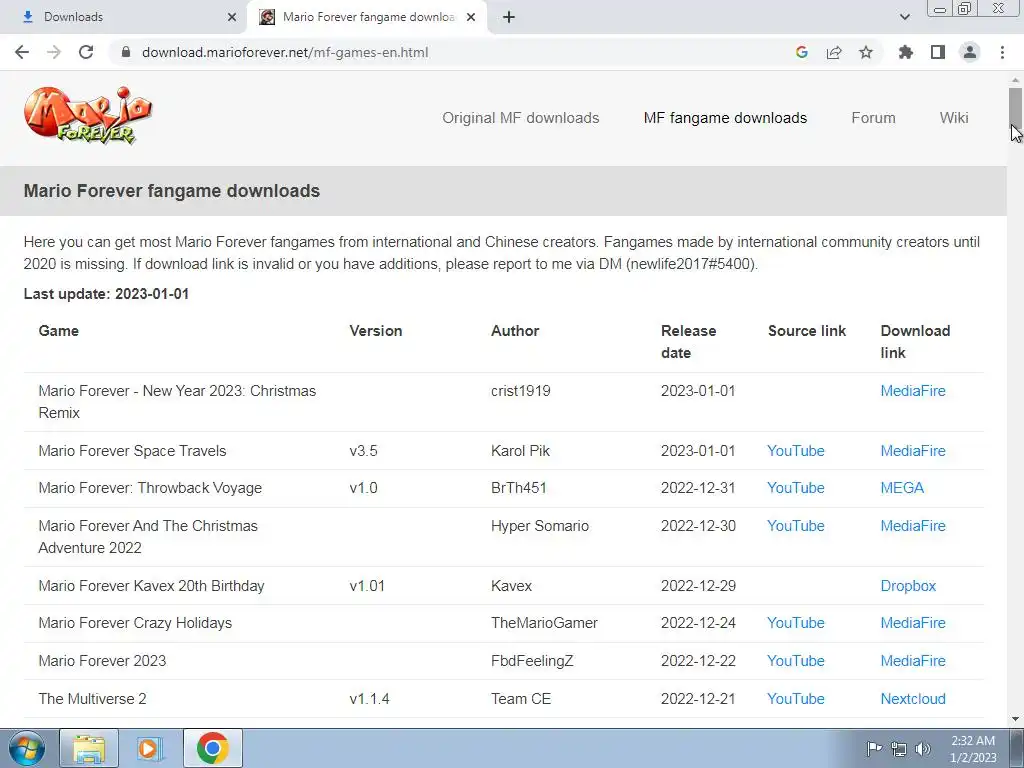Click the network tray icon
The height and width of the screenshot is (768, 1024).
pyautogui.click(x=899, y=748)
